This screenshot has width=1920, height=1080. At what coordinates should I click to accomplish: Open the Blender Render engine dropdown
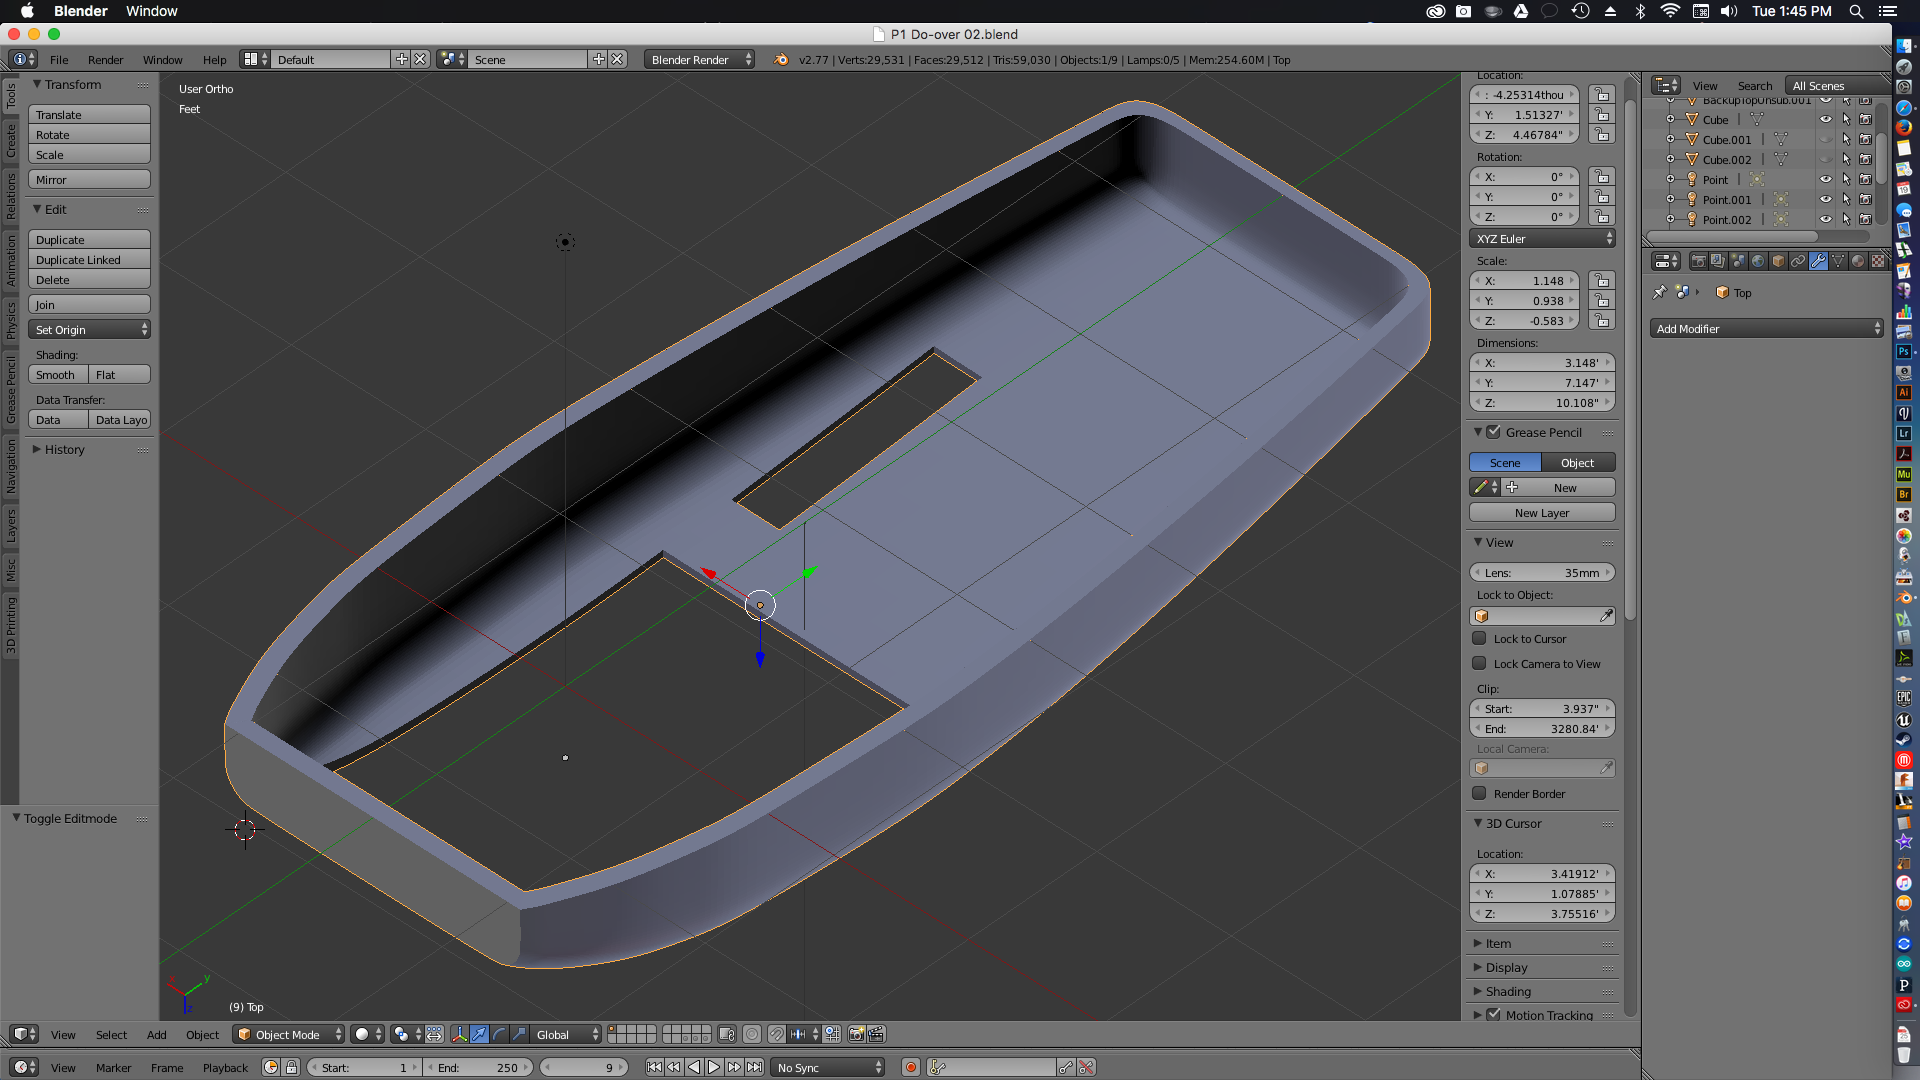coord(700,59)
